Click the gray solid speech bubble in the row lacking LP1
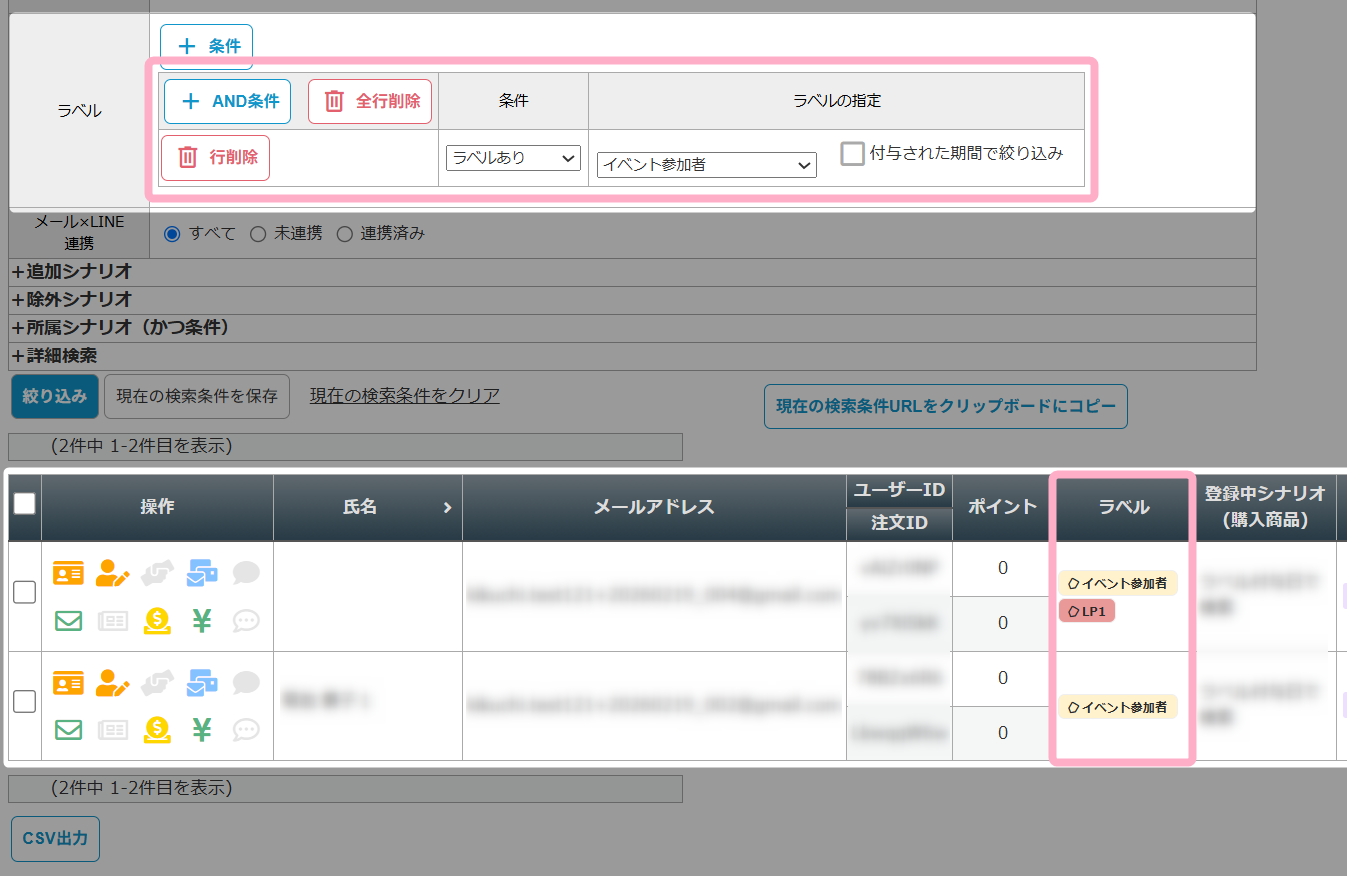The height and width of the screenshot is (876, 1347). (x=246, y=683)
